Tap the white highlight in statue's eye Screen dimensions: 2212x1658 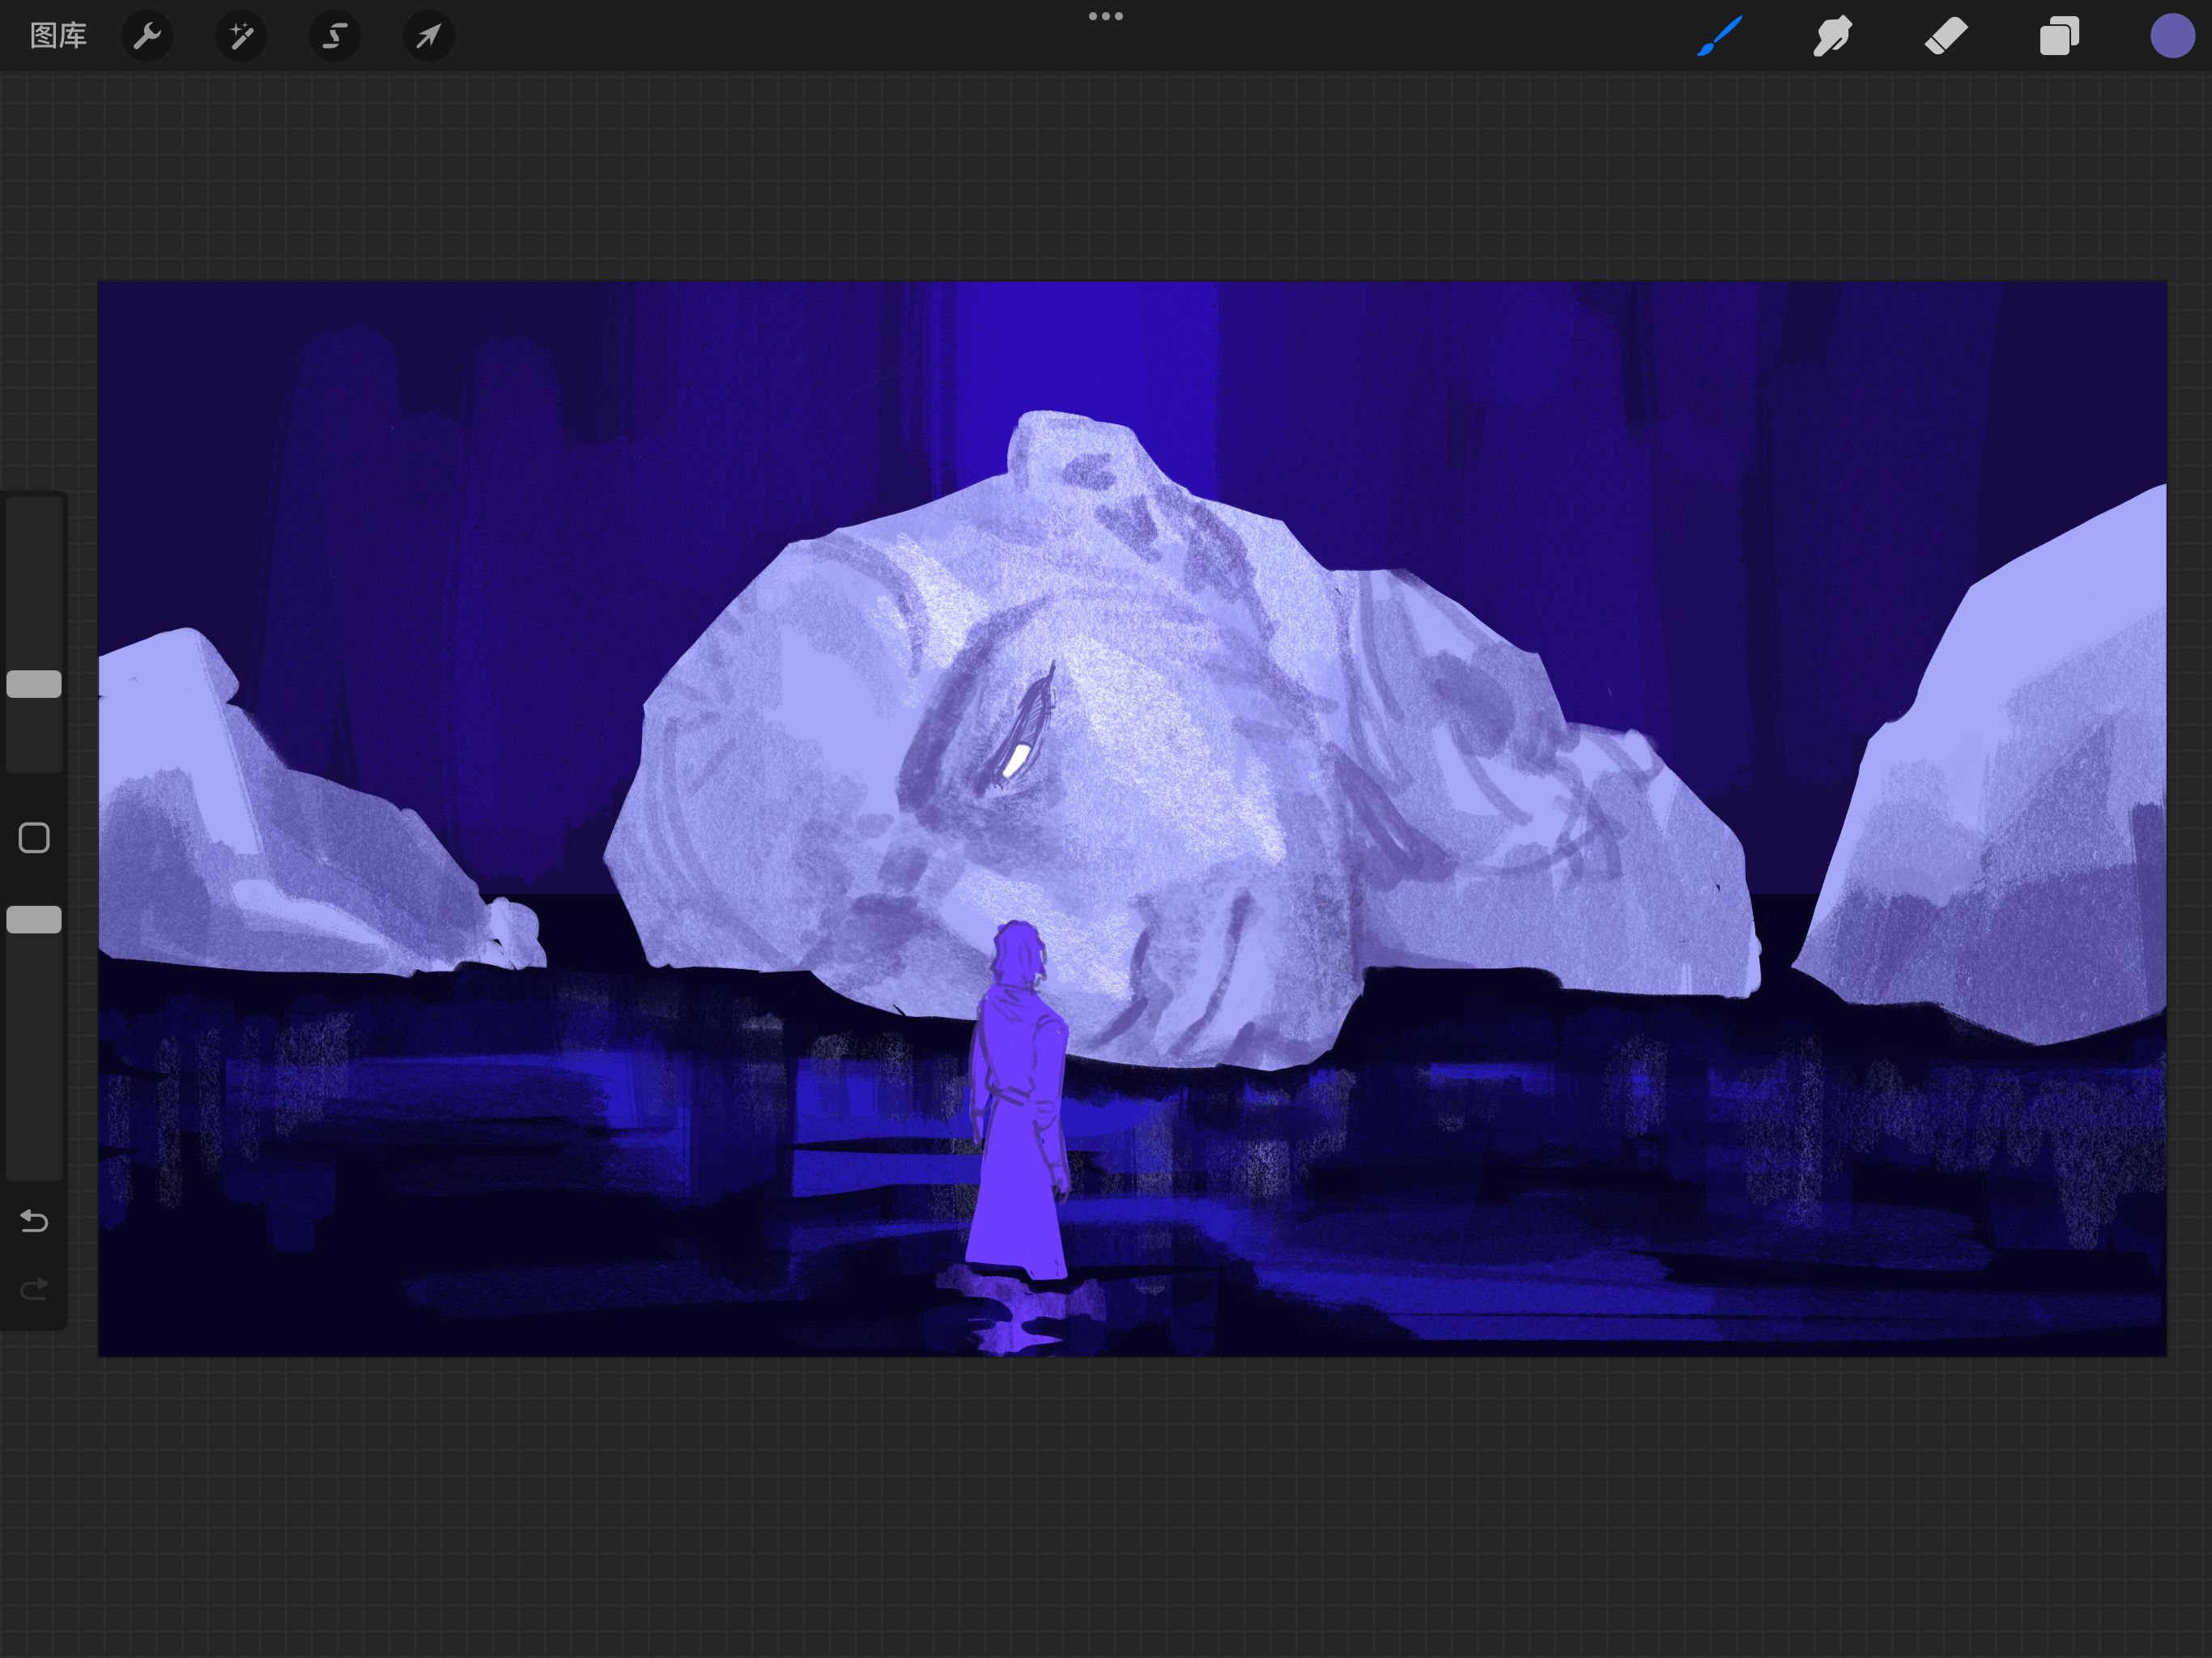coord(1014,762)
